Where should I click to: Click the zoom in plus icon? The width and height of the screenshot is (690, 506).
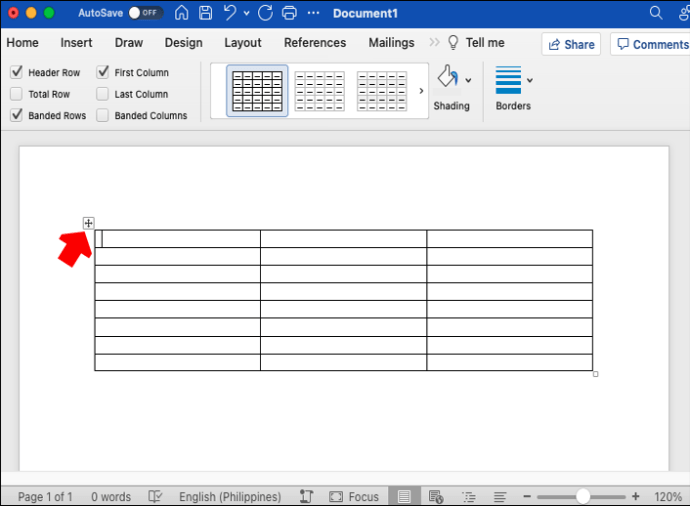(635, 496)
